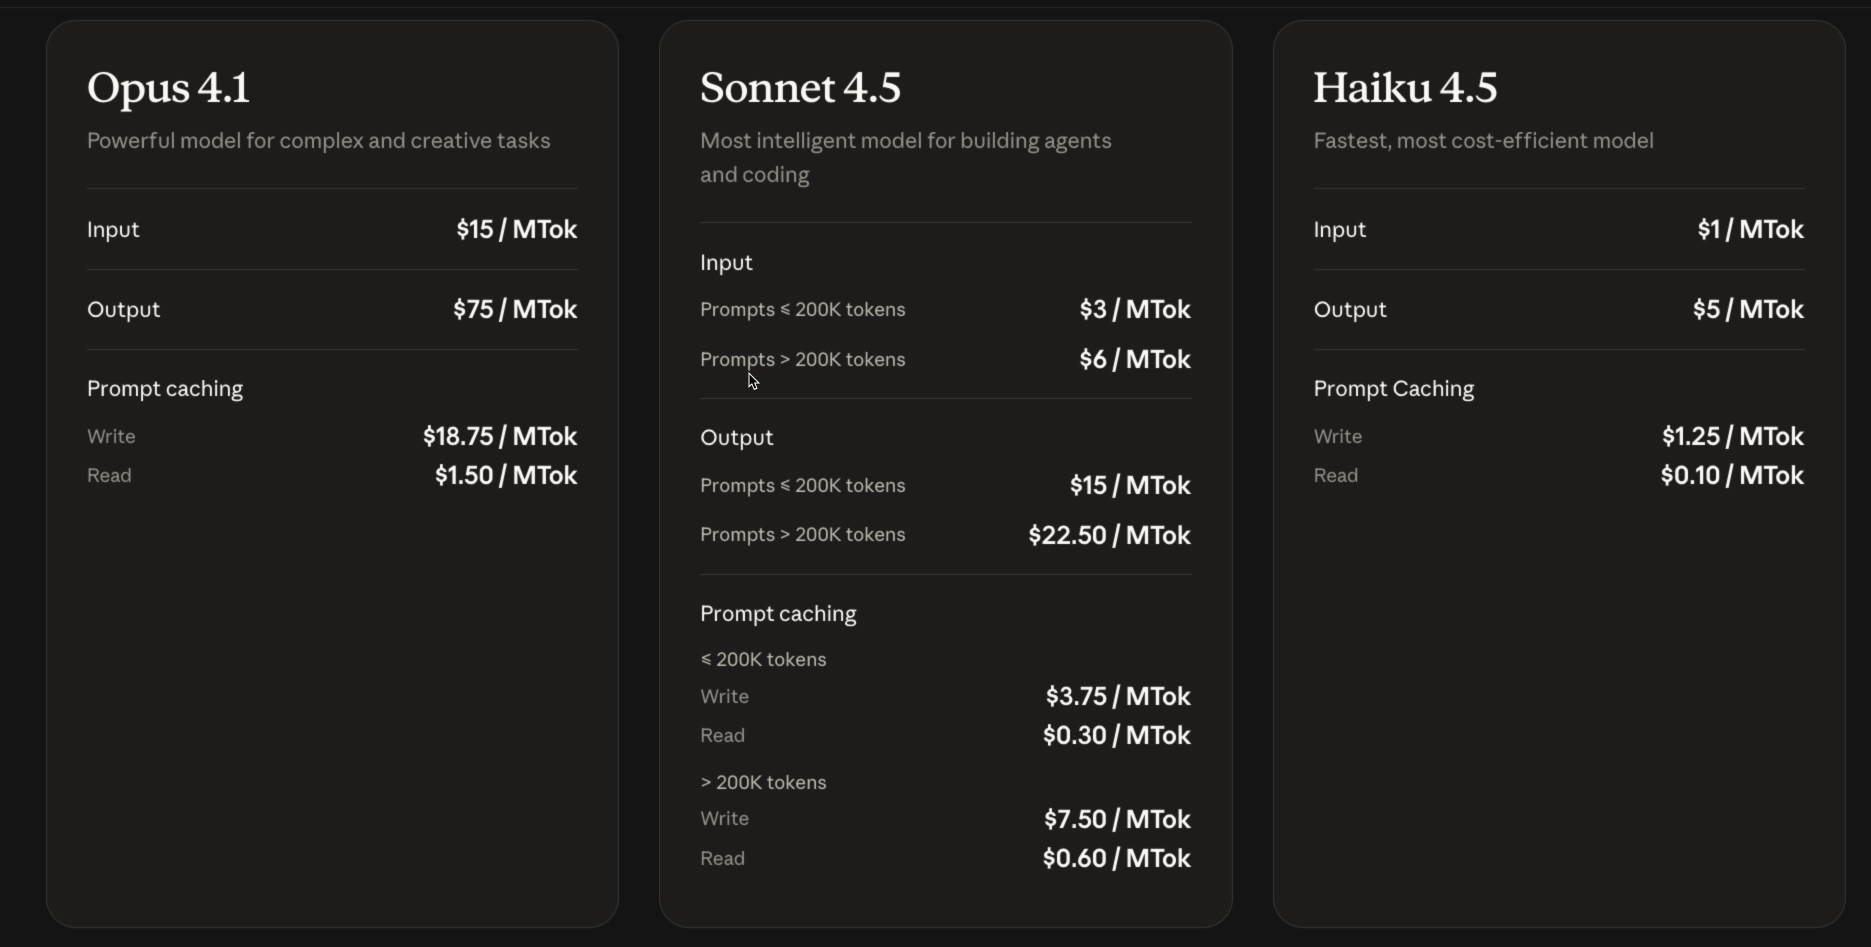
Task: Select the $22.50 / MTok output price
Action: tap(1109, 536)
